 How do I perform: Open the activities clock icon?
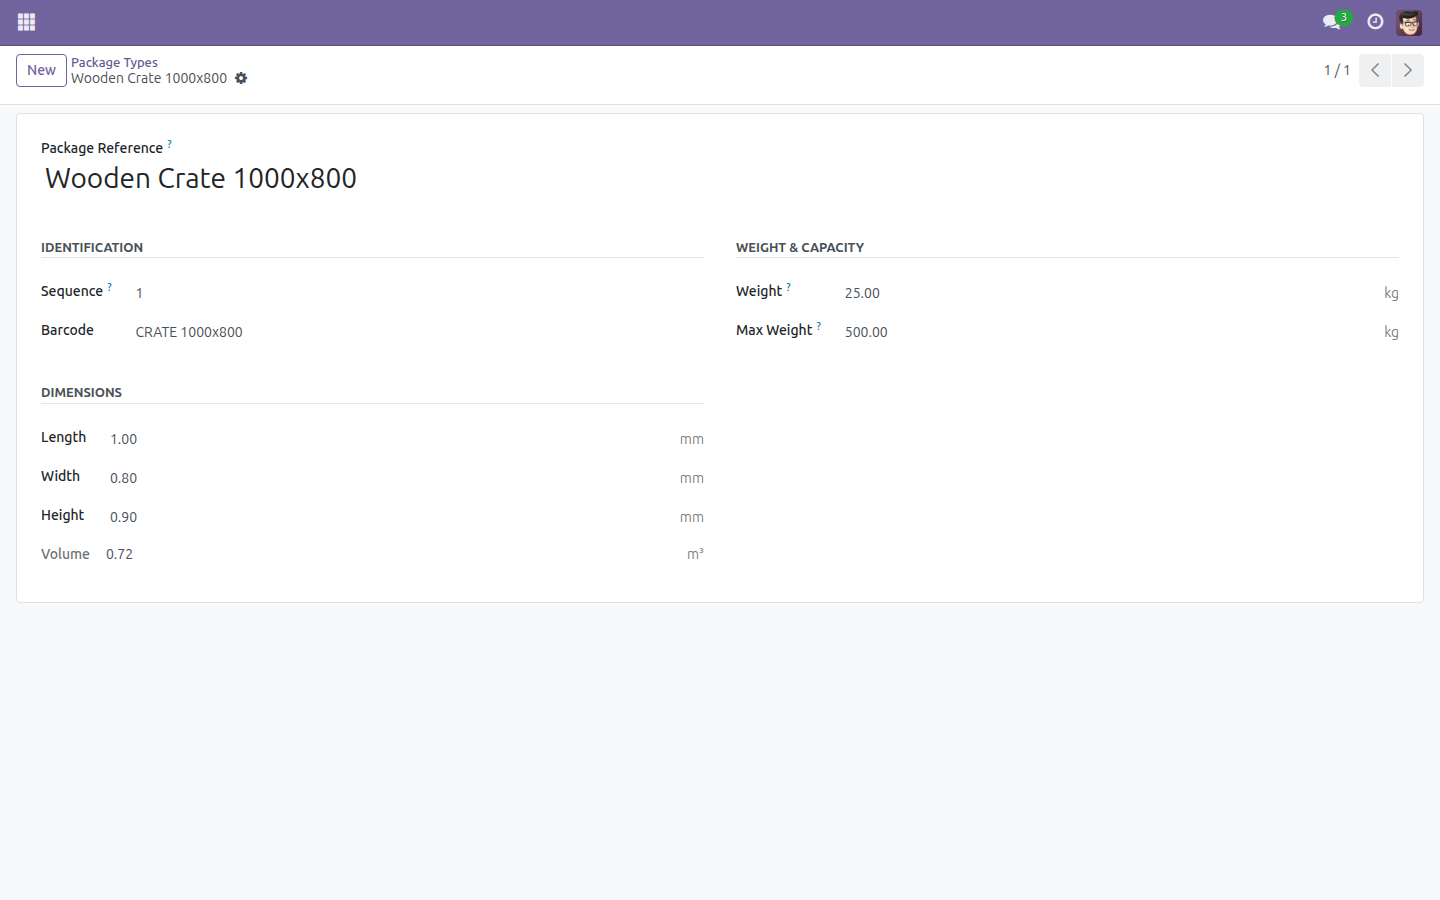click(1375, 22)
